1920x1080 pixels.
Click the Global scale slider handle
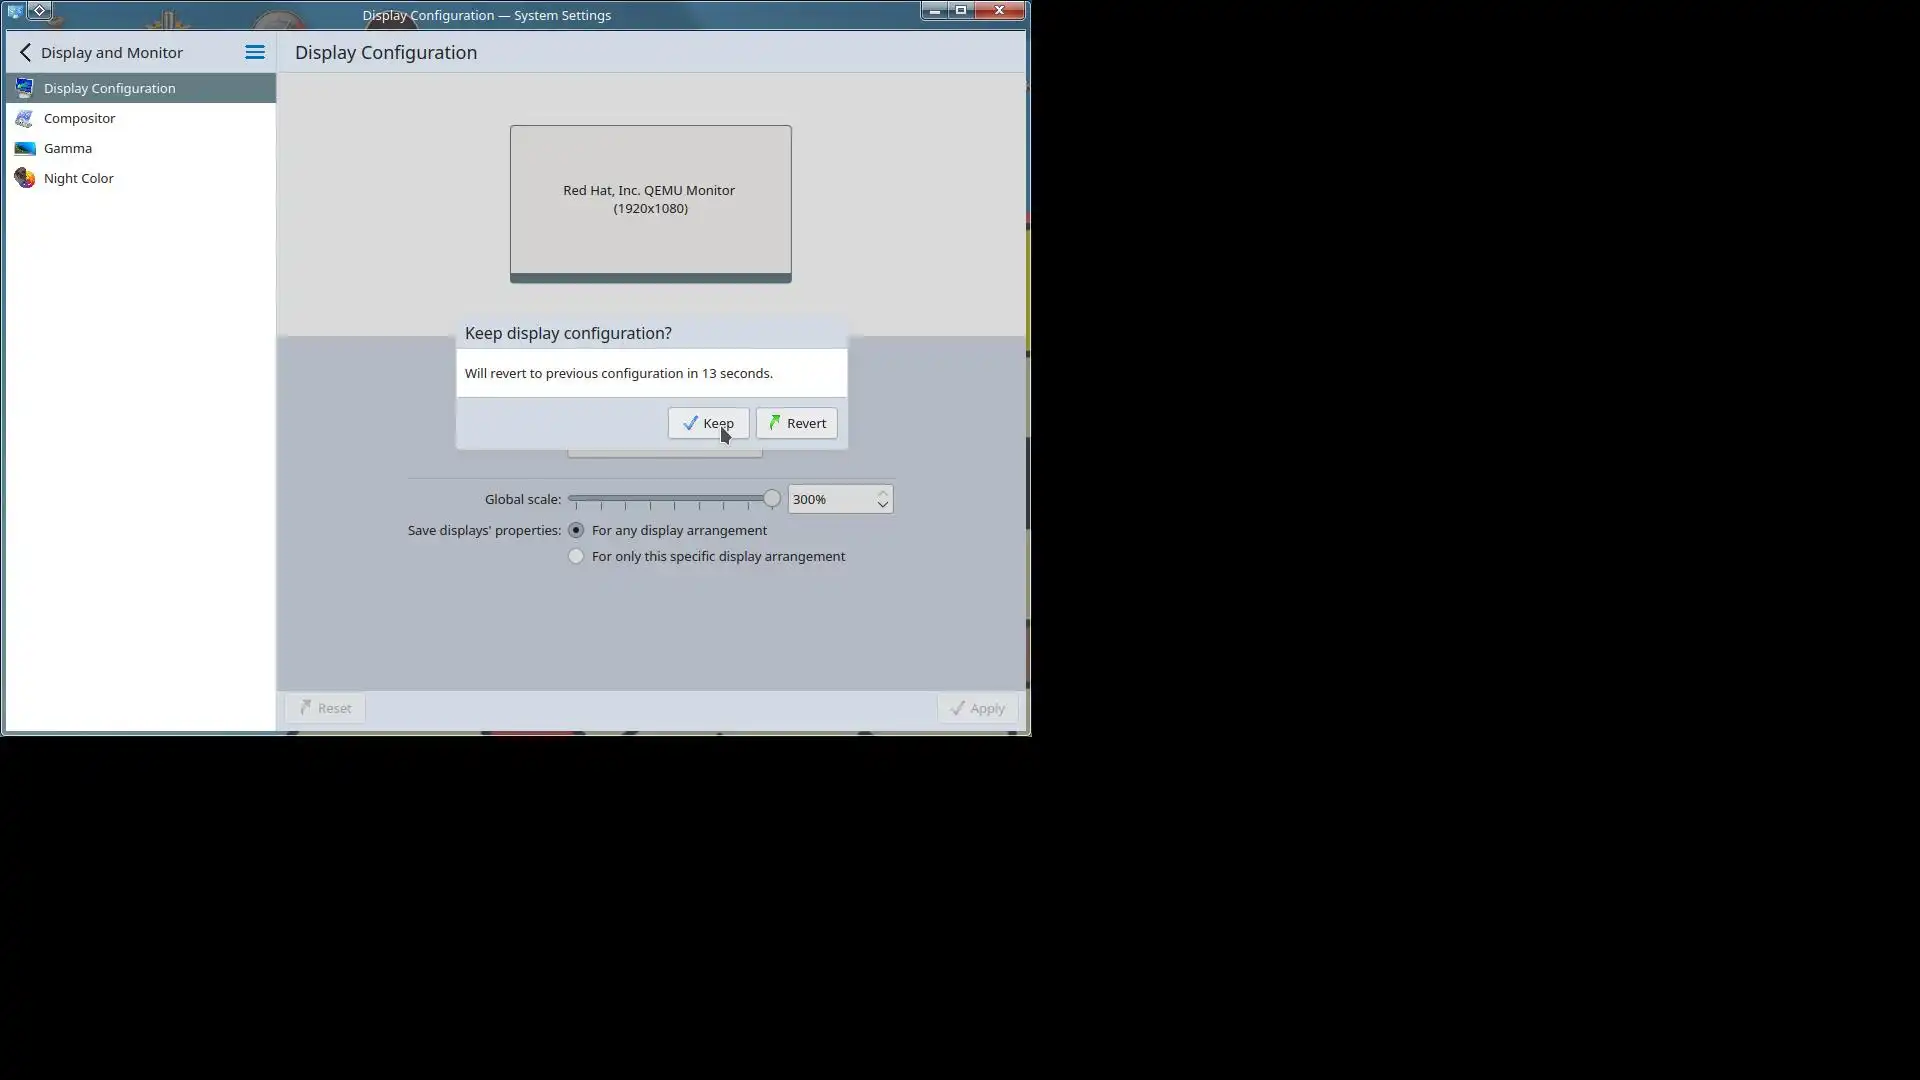[x=771, y=498]
